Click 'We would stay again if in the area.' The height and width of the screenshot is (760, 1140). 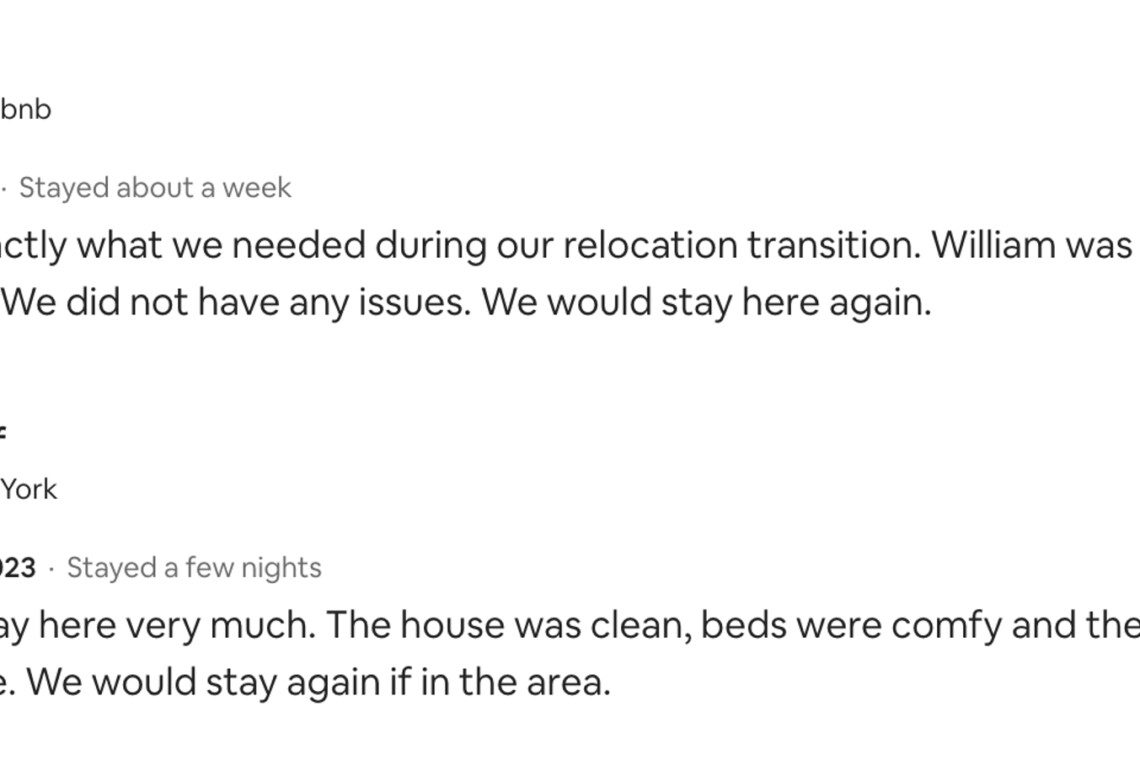click(x=318, y=682)
